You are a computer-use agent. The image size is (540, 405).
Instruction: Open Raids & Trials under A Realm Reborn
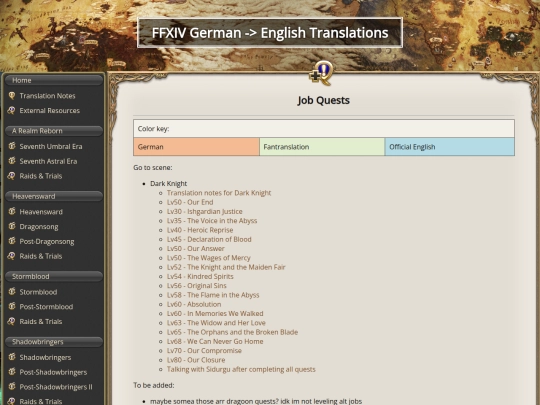(41, 176)
